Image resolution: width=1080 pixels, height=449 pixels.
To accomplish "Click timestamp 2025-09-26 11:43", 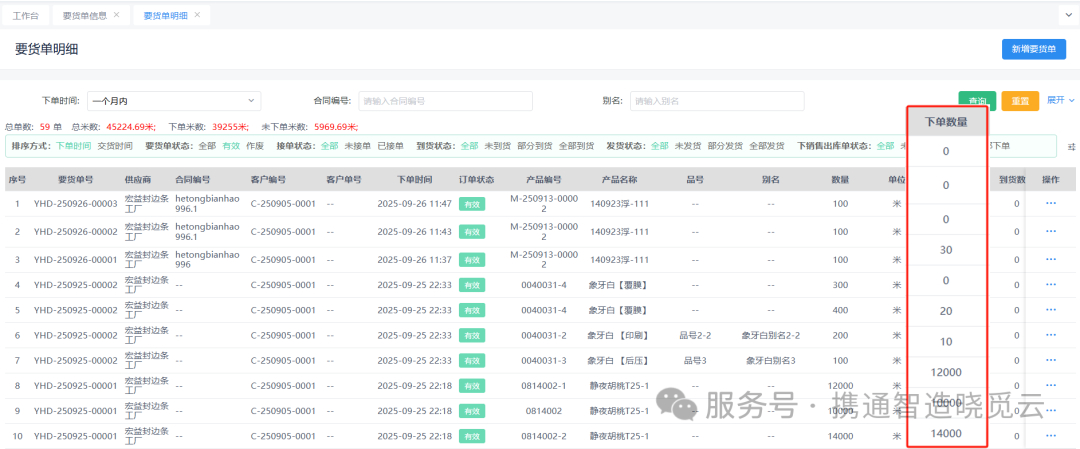I will pos(415,231).
